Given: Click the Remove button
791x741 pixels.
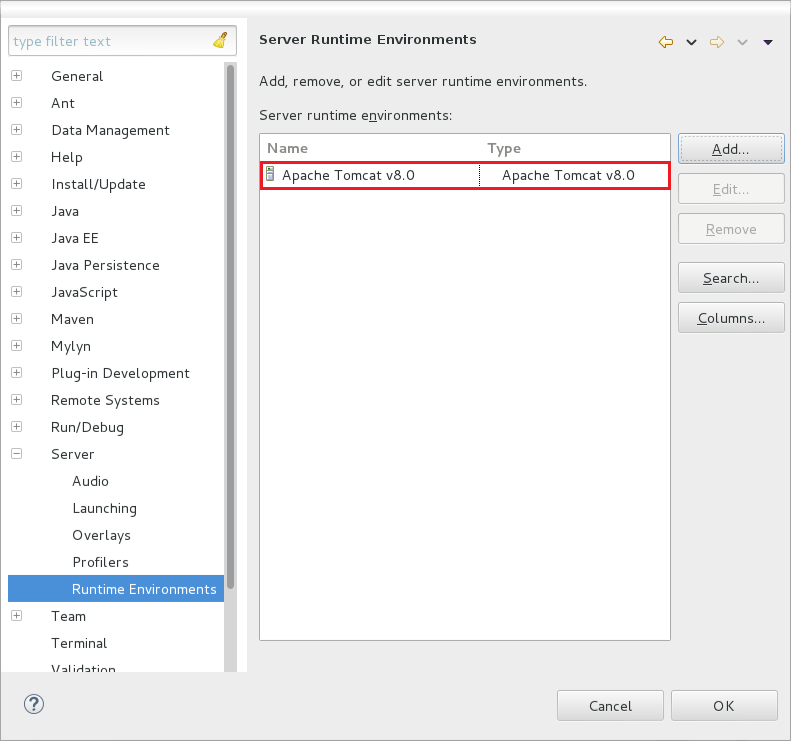Looking at the screenshot, I should click(731, 229).
